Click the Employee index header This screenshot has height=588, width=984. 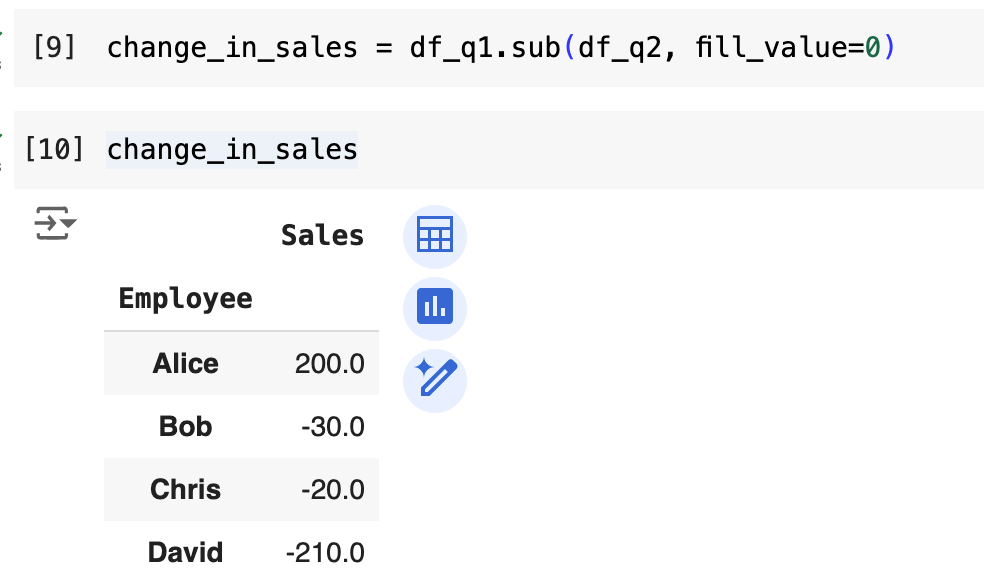coord(185,298)
